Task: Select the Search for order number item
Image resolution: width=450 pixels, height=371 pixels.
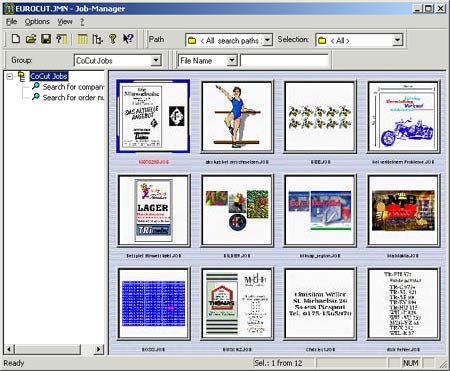Action: [x=73, y=98]
